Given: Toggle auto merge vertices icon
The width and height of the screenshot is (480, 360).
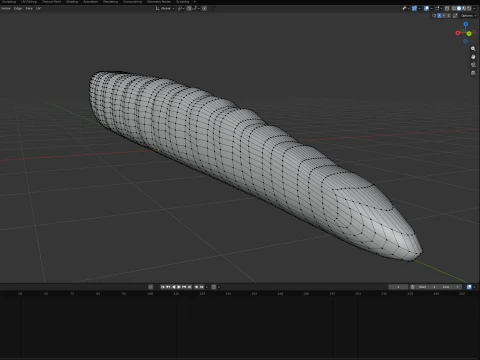Looking at the screenshot, I should coord(455,15).
